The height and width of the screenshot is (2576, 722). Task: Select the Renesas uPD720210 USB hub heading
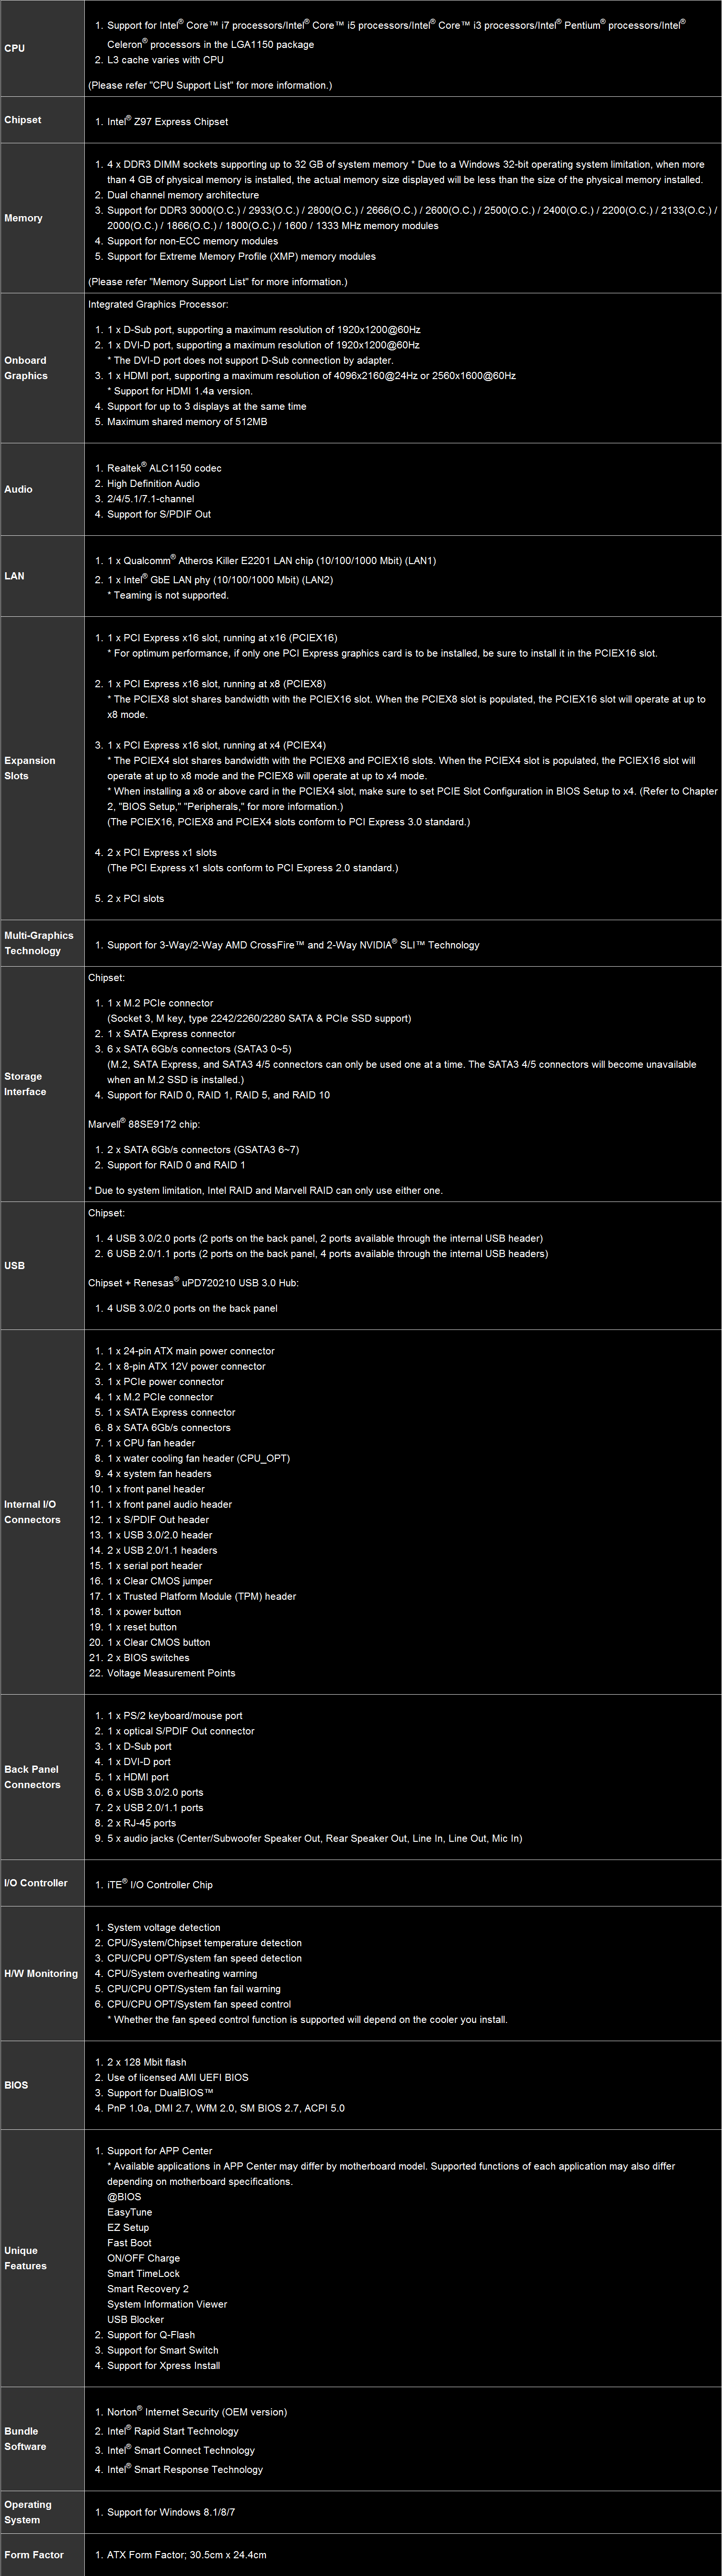click(193, 1282)
